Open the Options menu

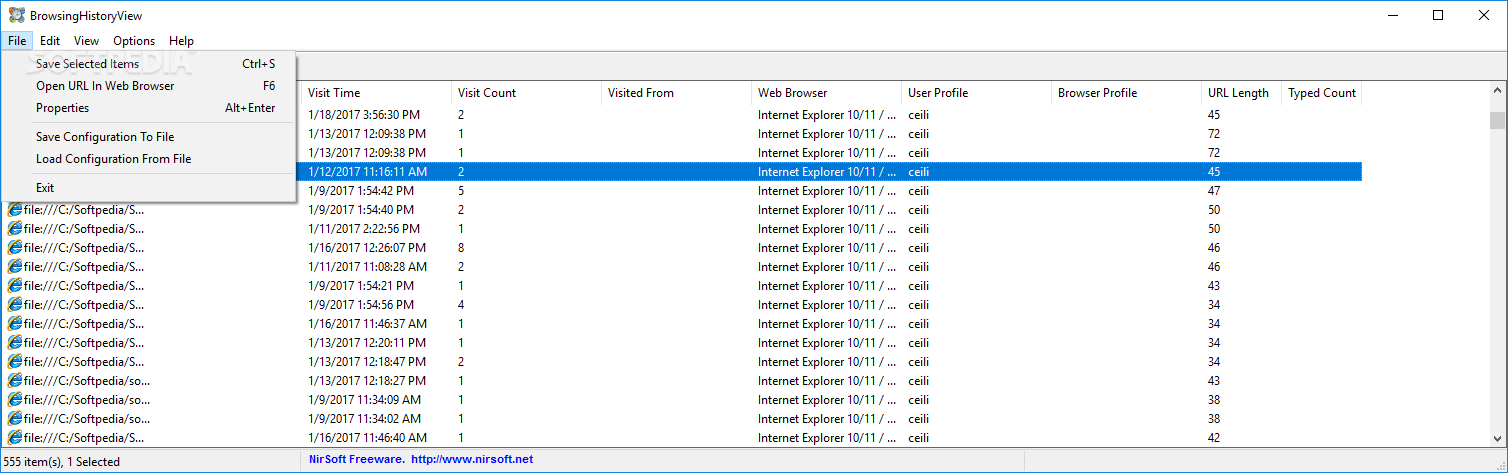click(134, 41)
